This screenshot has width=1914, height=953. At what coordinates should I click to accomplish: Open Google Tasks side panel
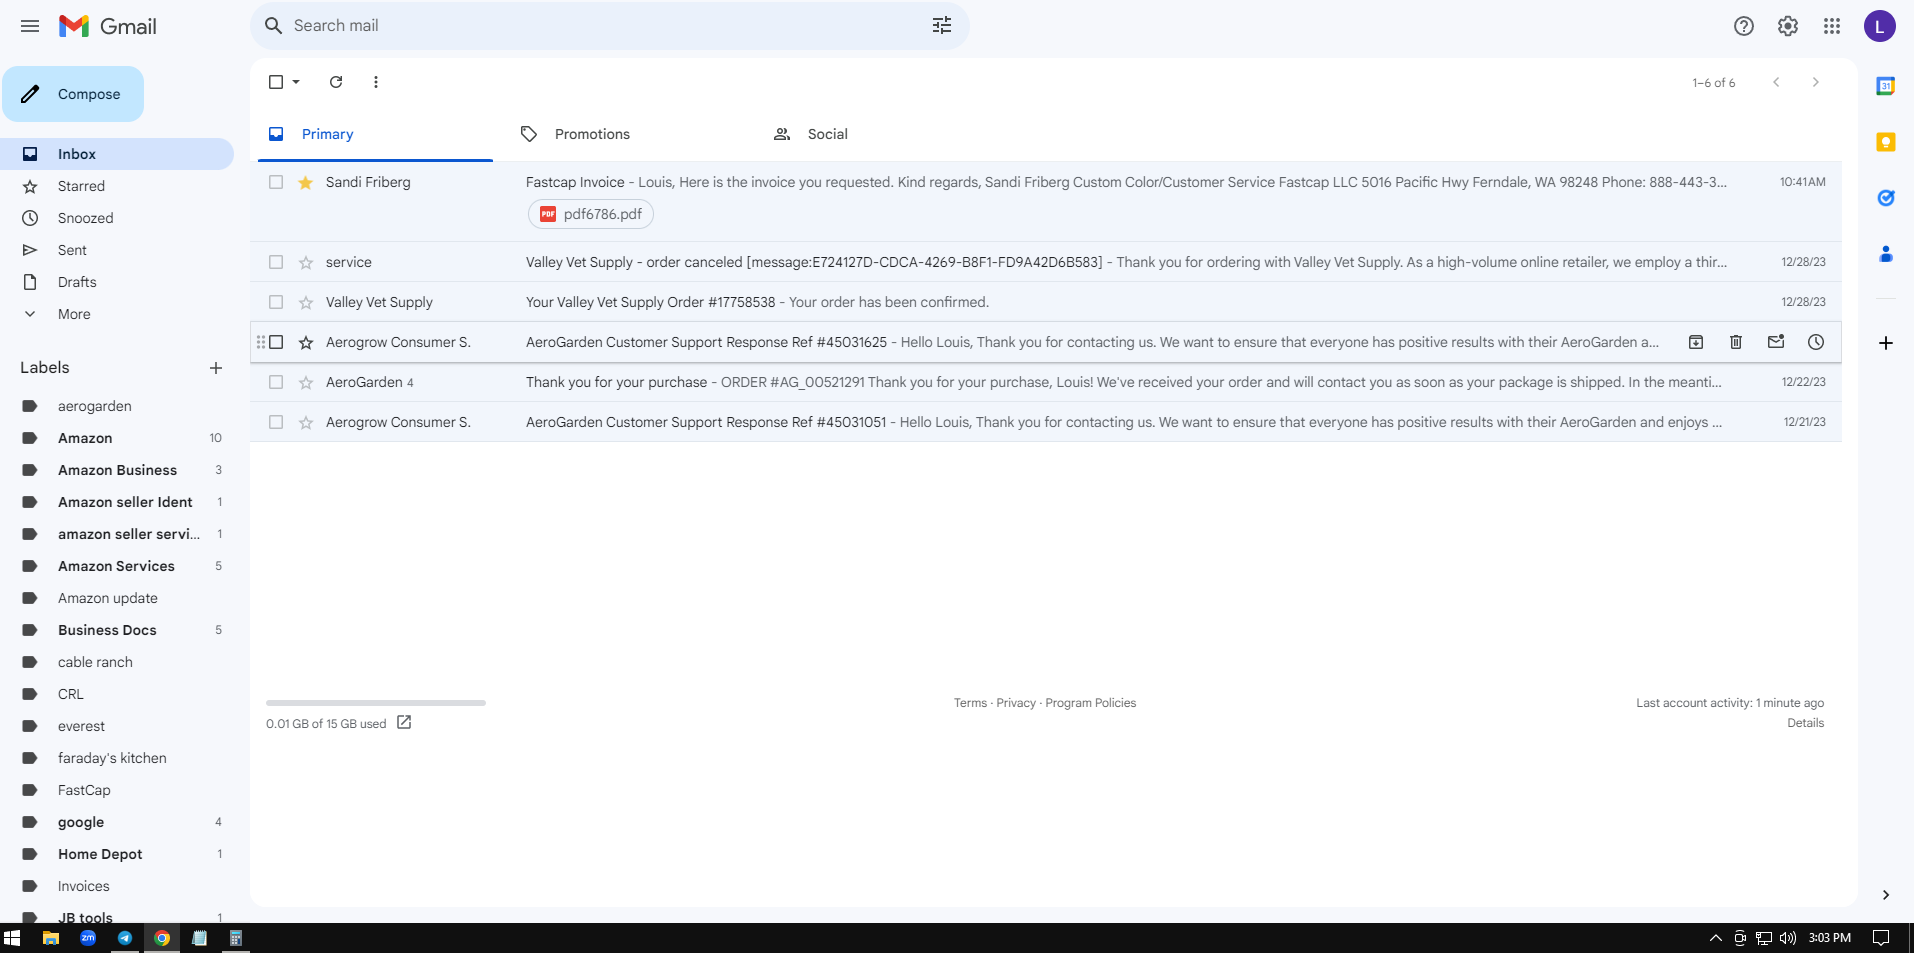coord(1886,198)
